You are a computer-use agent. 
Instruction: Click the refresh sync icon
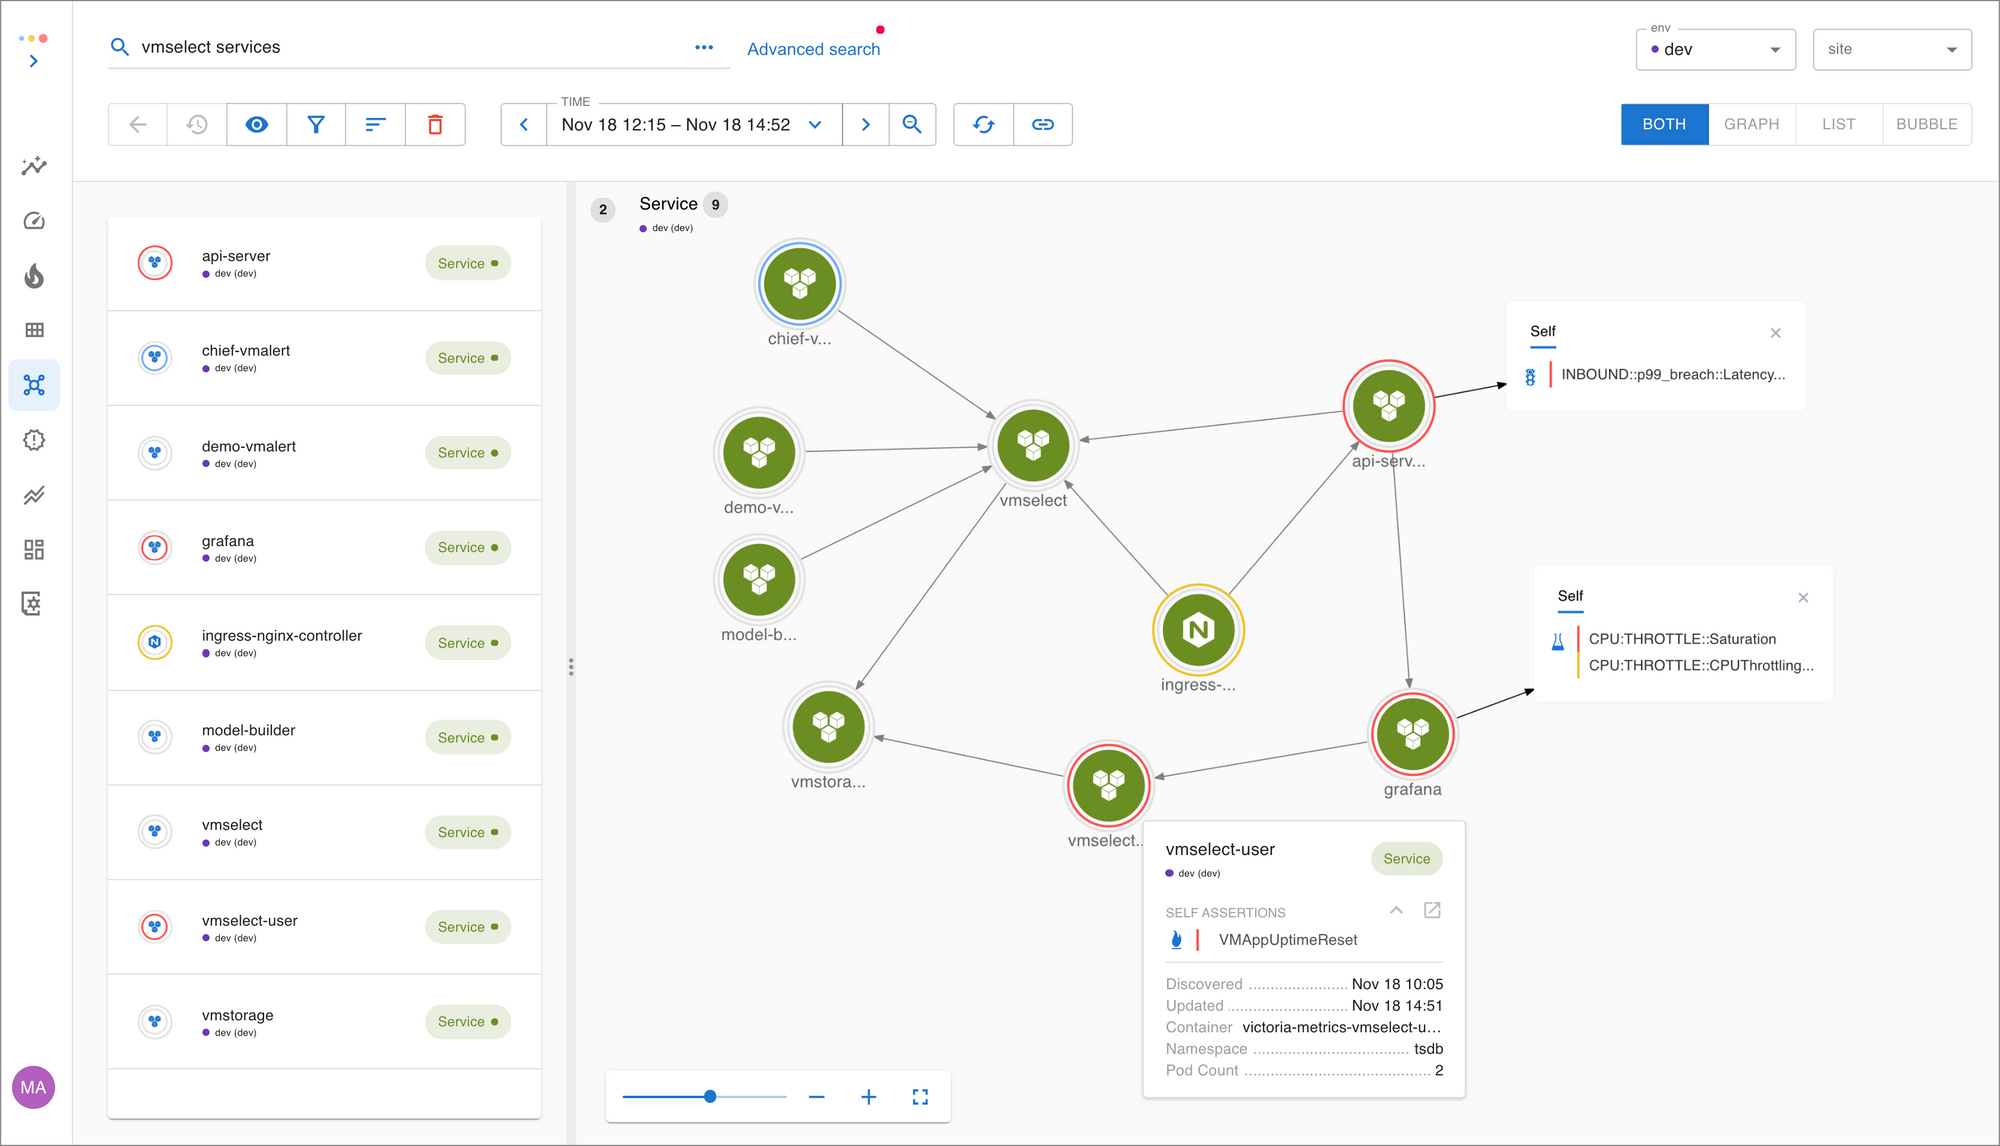coord(983,125)
